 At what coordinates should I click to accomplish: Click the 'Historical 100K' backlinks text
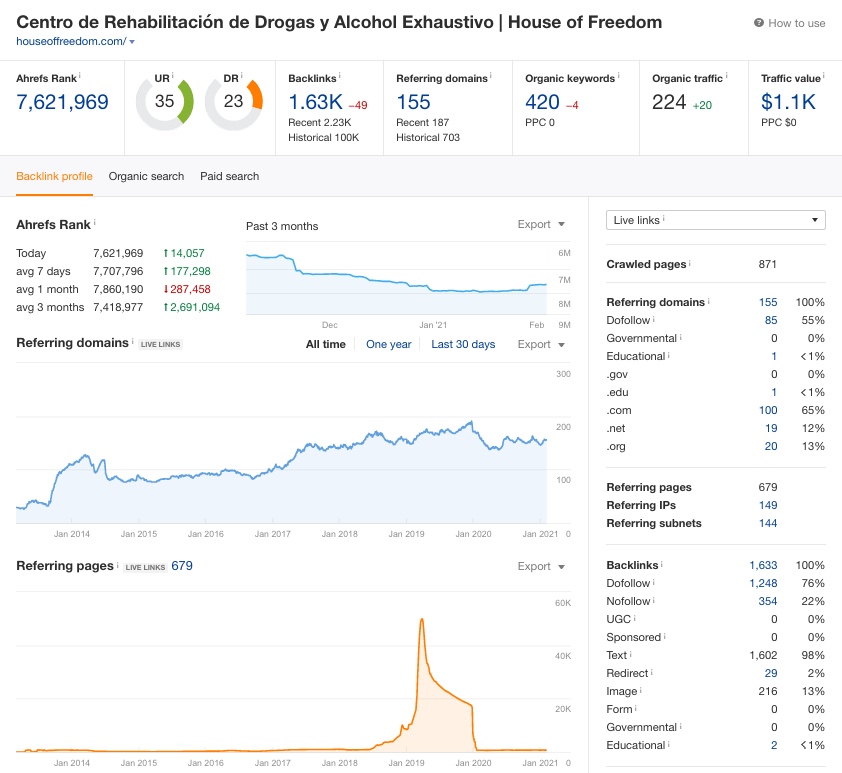[323, 137]
